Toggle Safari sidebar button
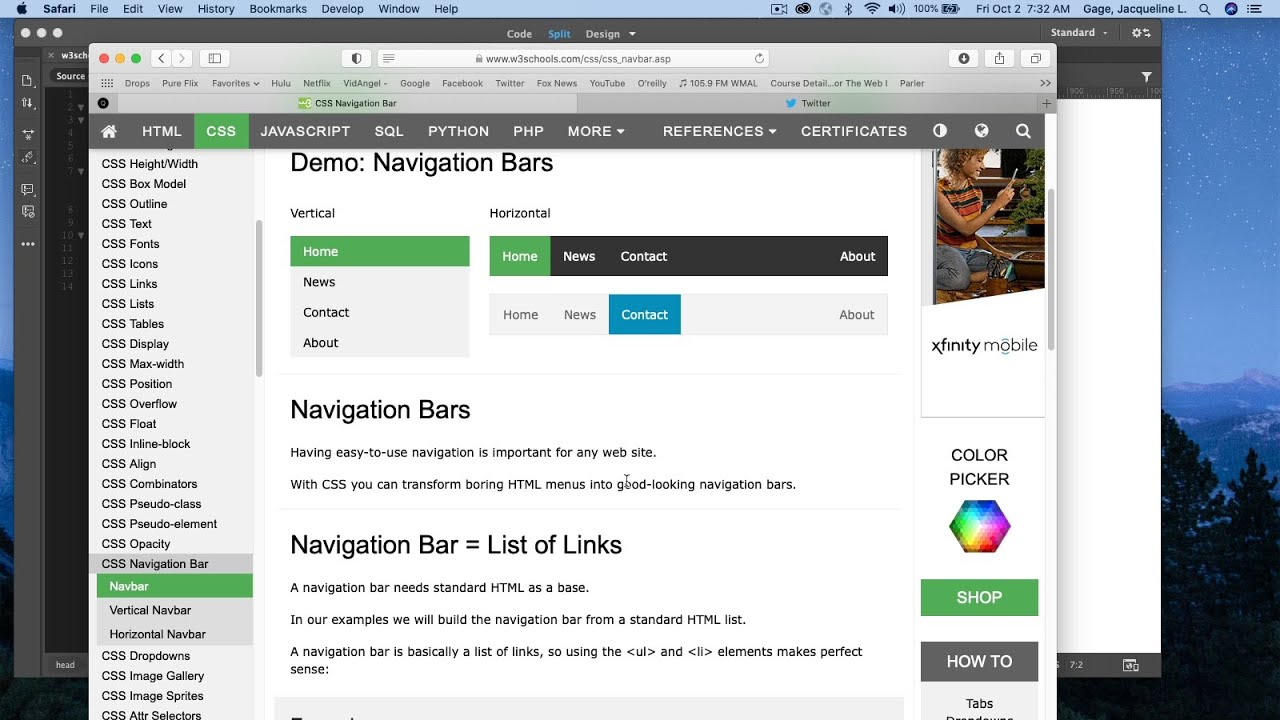The image size is (1280, 720). click(214, 58)
